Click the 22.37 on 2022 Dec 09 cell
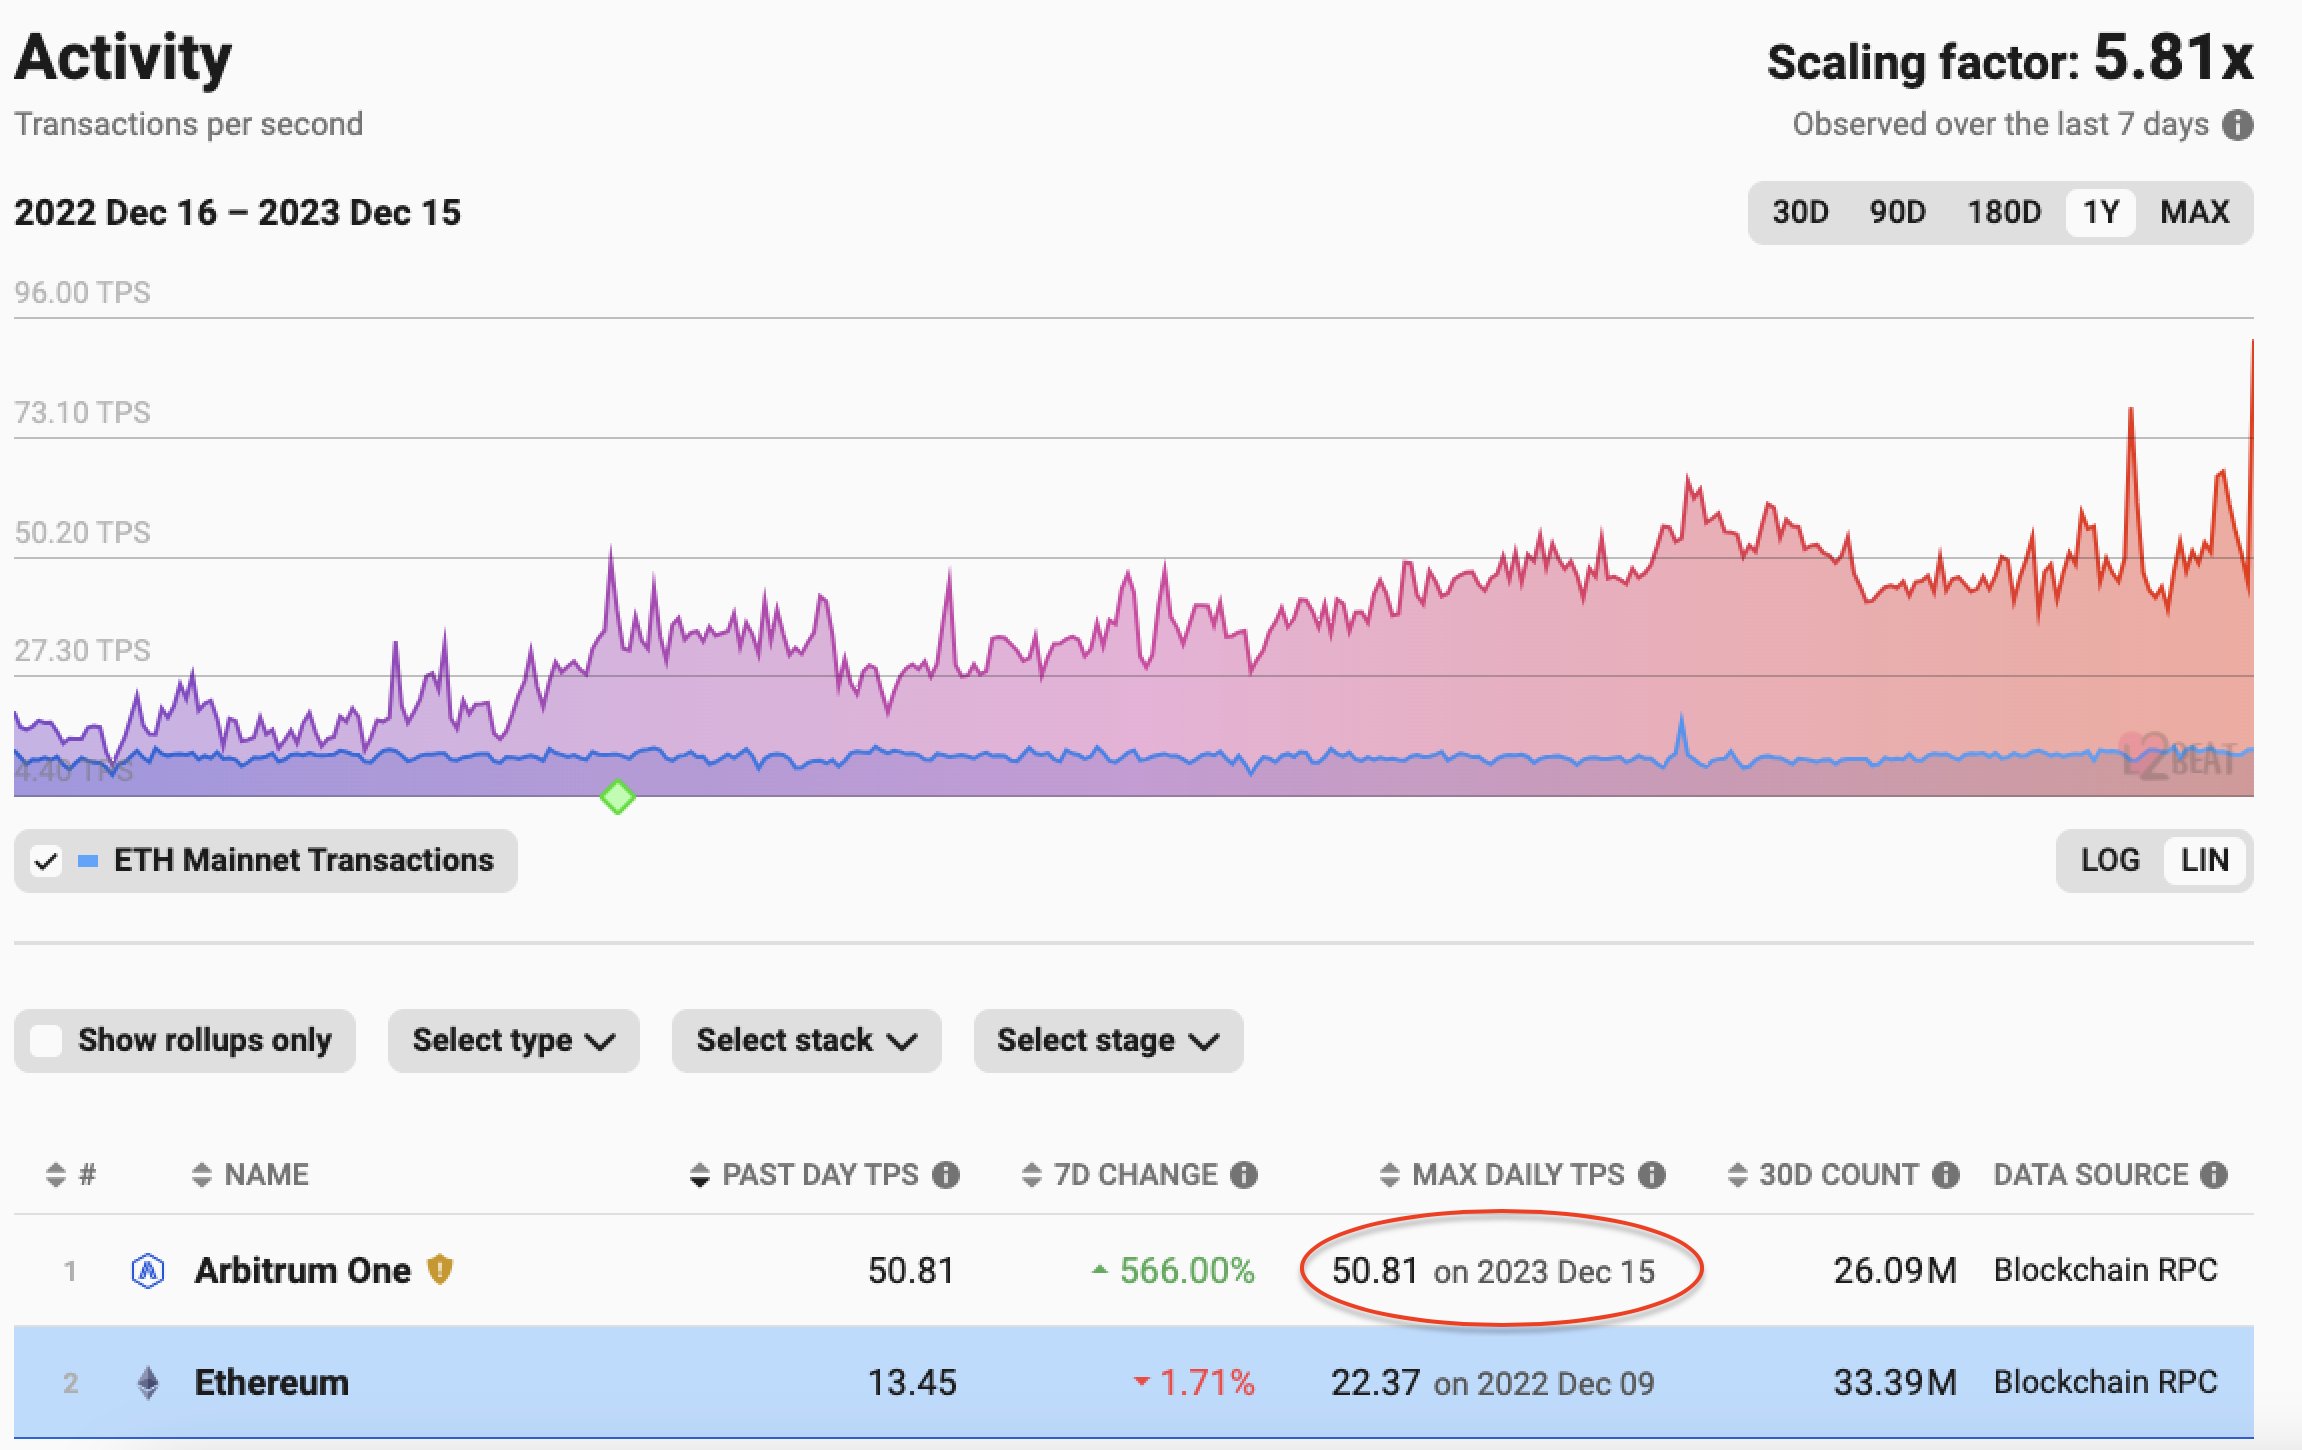 1493,1383
